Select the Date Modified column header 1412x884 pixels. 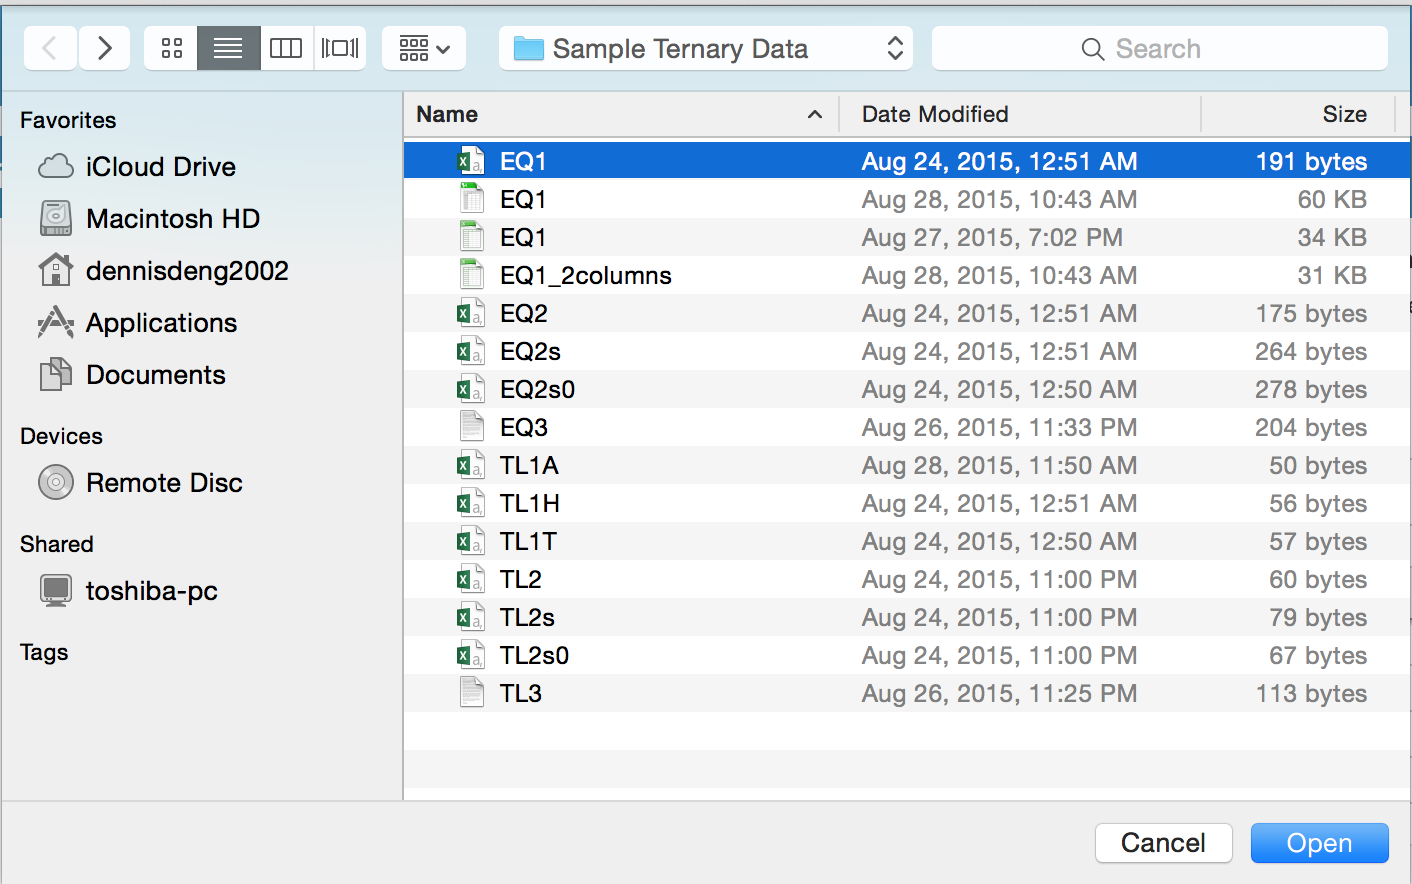[x=934, y=114]
